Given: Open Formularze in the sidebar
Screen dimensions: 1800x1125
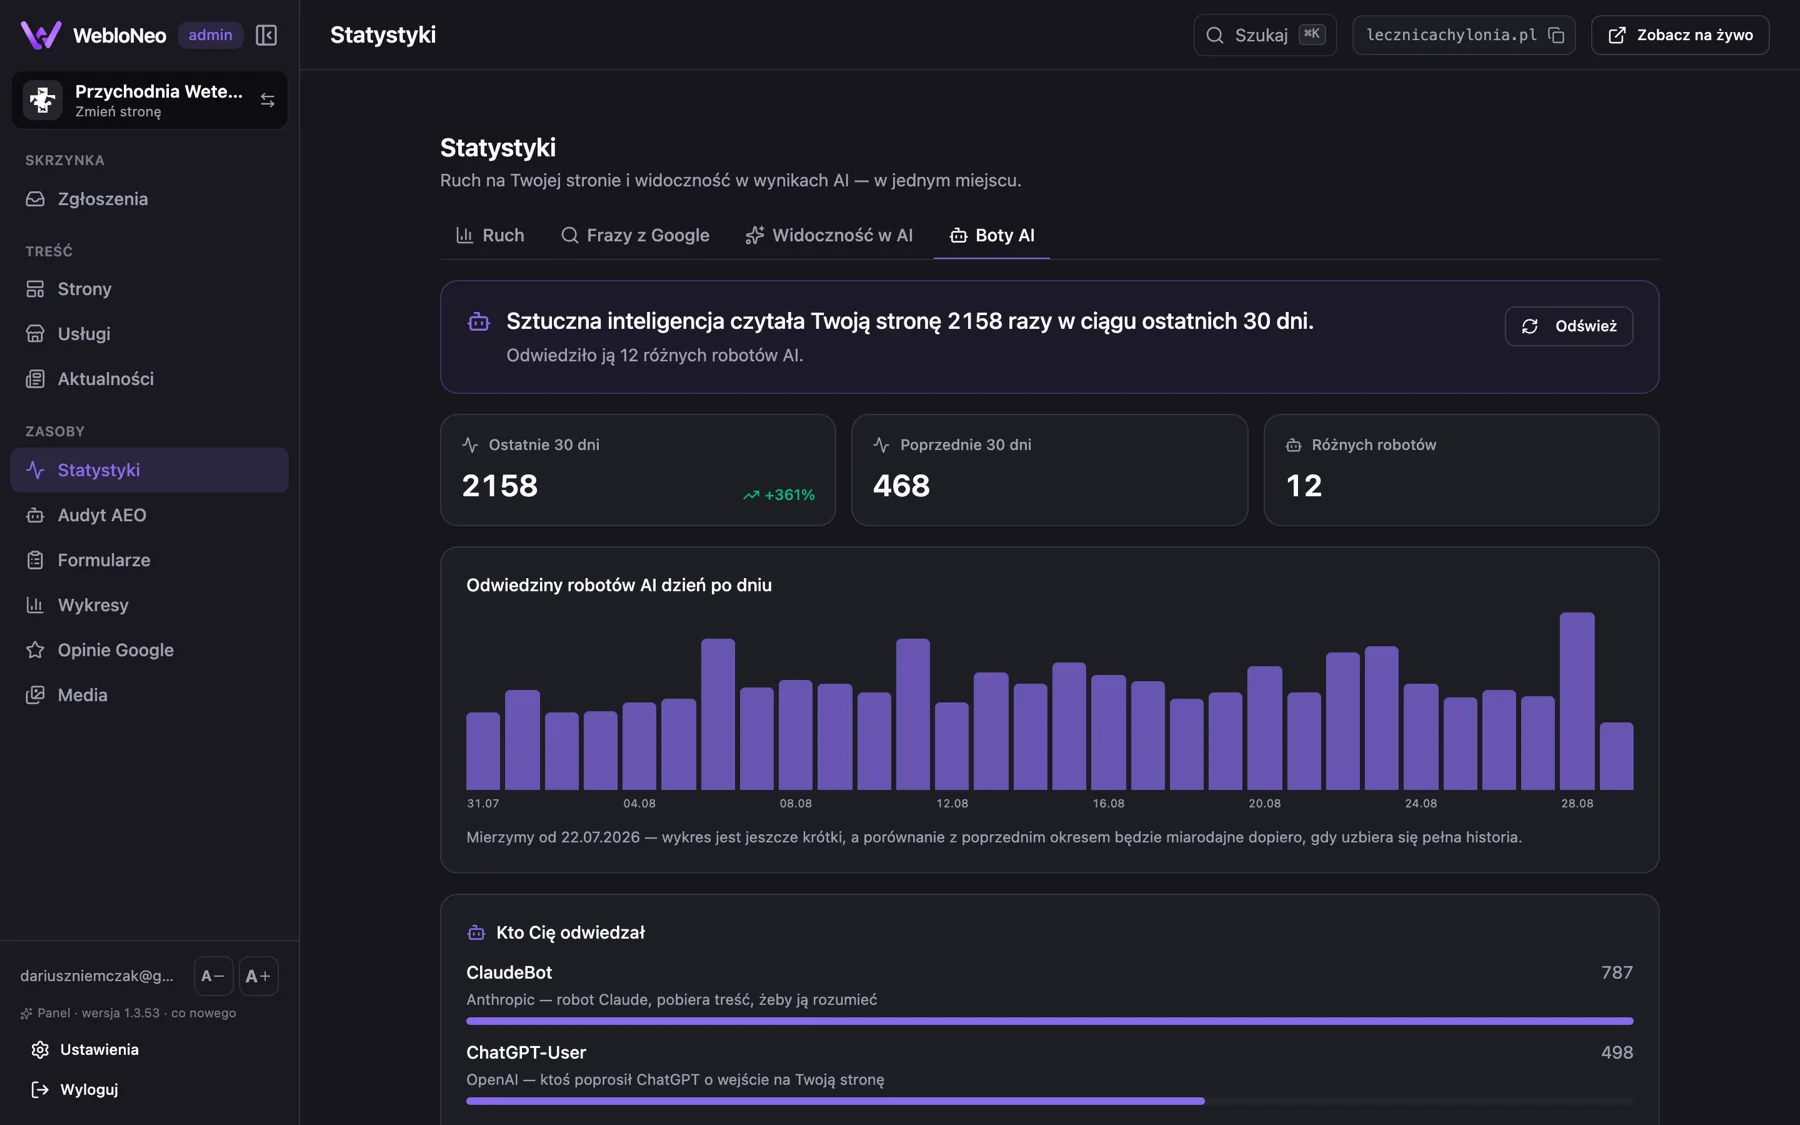Looking at the screenshot, I should 149,560.
